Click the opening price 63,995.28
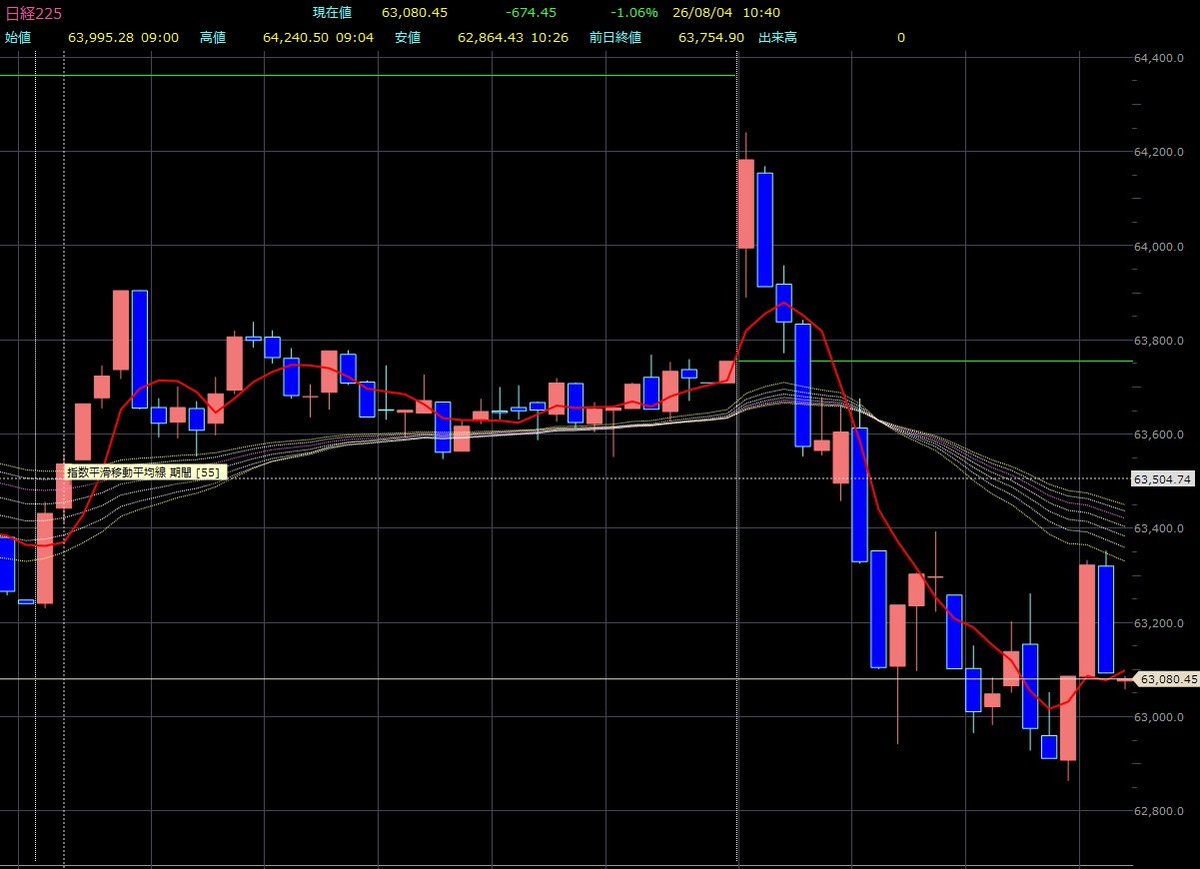 (x=101, y=37)
